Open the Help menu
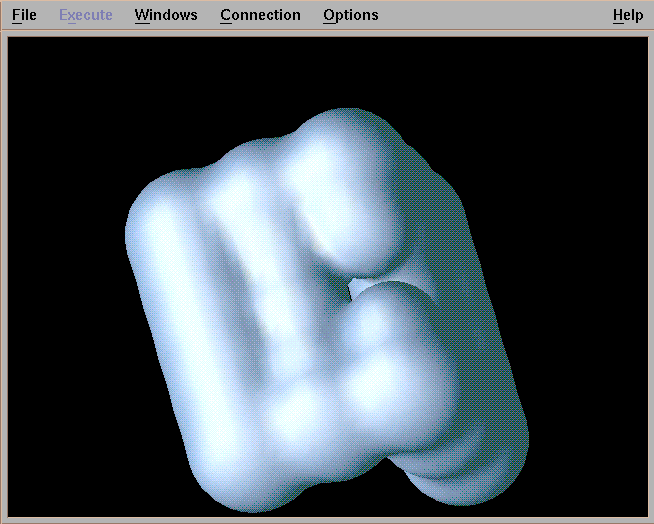Screen dimensions: 654x524 pos(628,15)
